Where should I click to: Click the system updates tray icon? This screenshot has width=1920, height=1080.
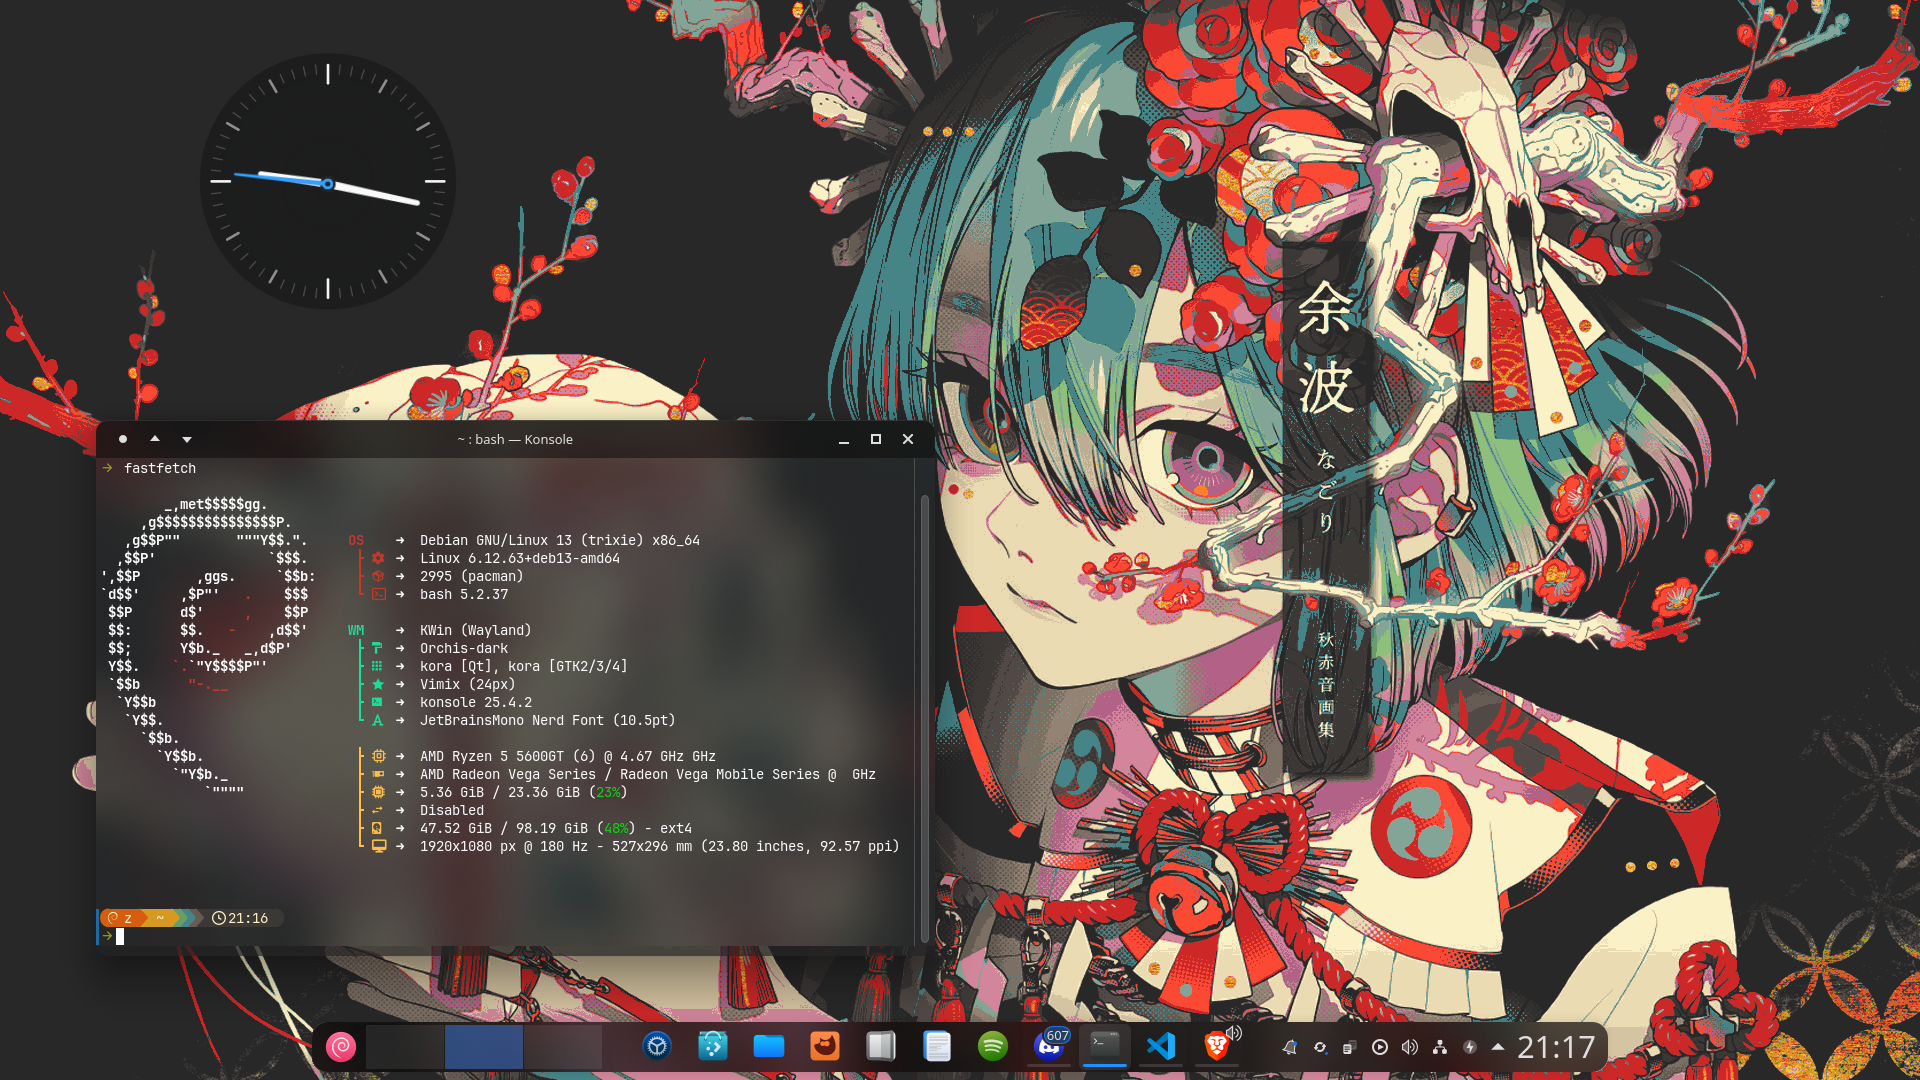point(1320,1047)
